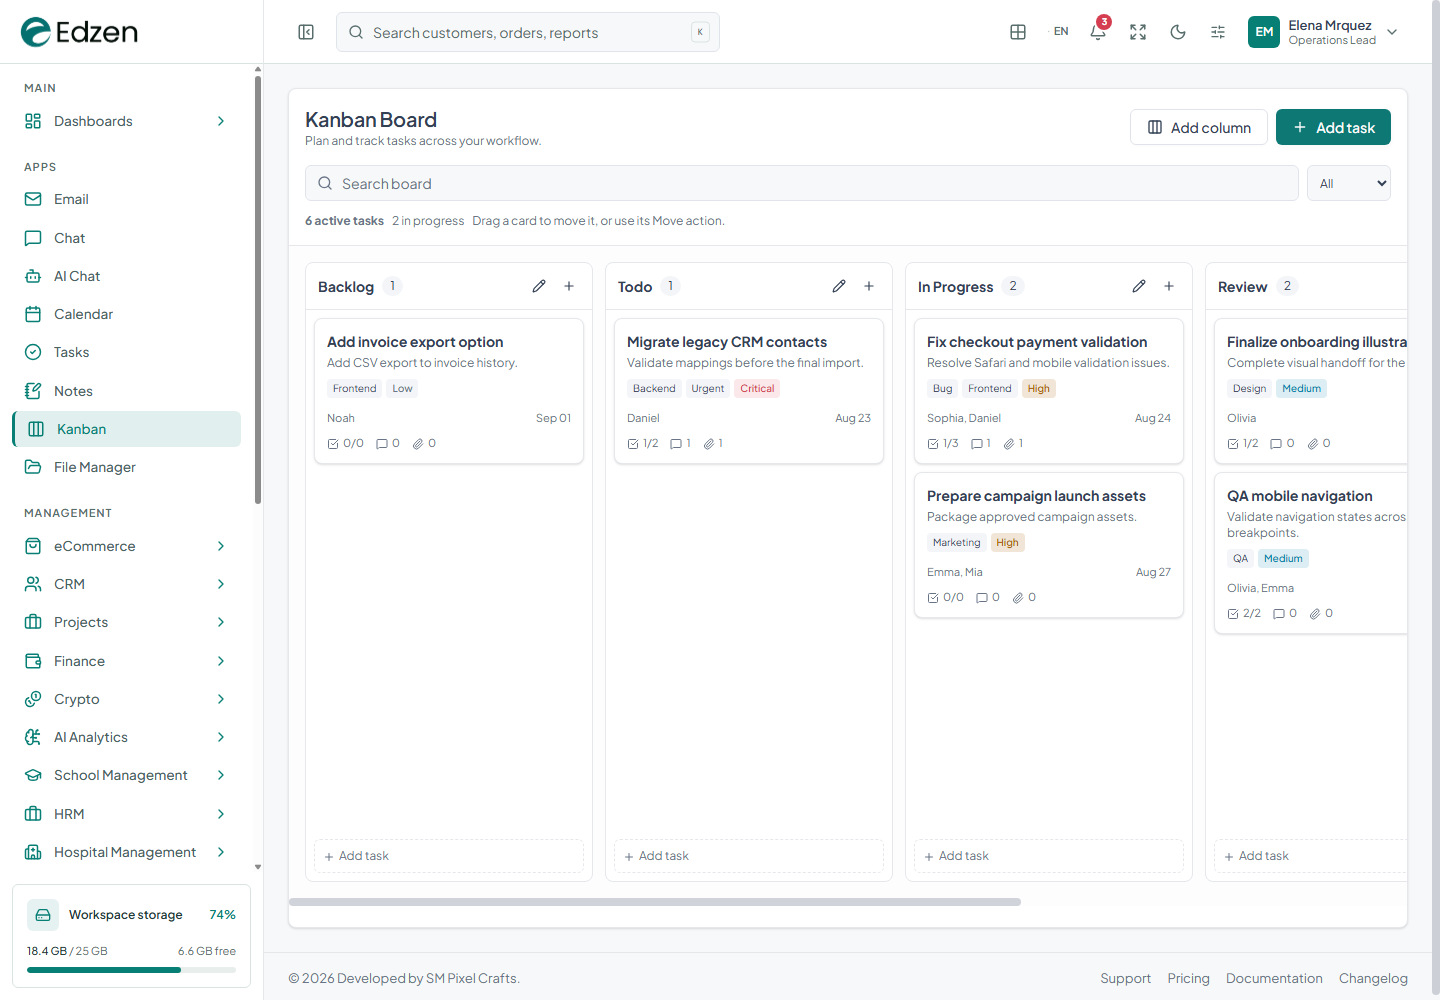Expand the Finance submenu
1440x1000 pixels.
[126, 661]
